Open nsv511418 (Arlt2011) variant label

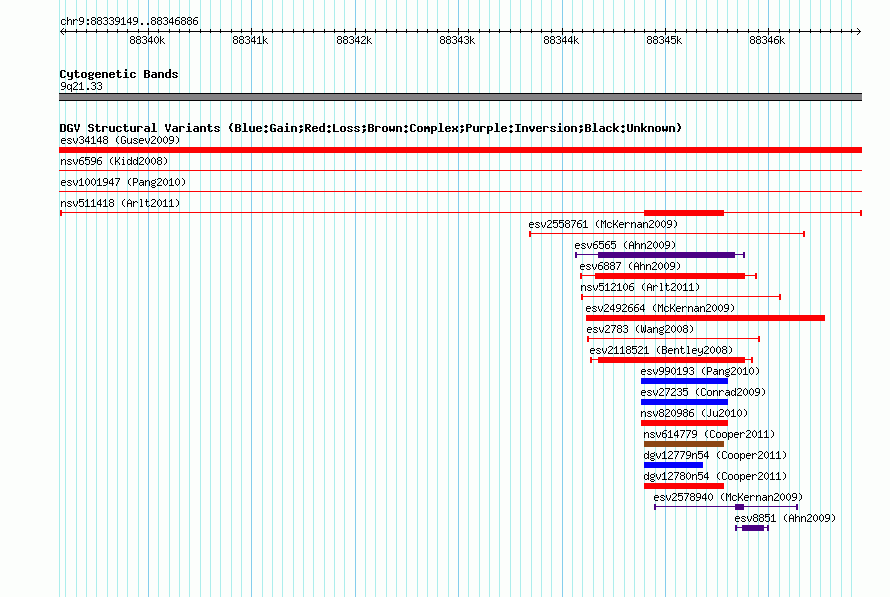(120, 203)
